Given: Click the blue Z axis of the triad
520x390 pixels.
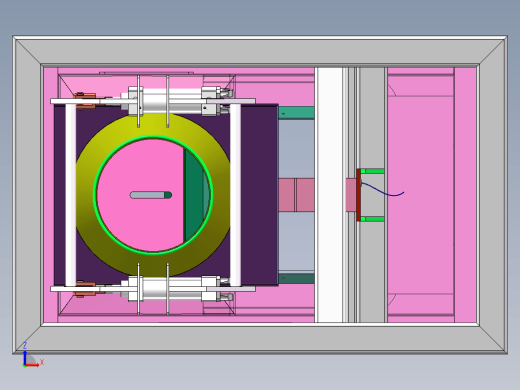Looking at the screenshot, I should [x=25, y=357].
